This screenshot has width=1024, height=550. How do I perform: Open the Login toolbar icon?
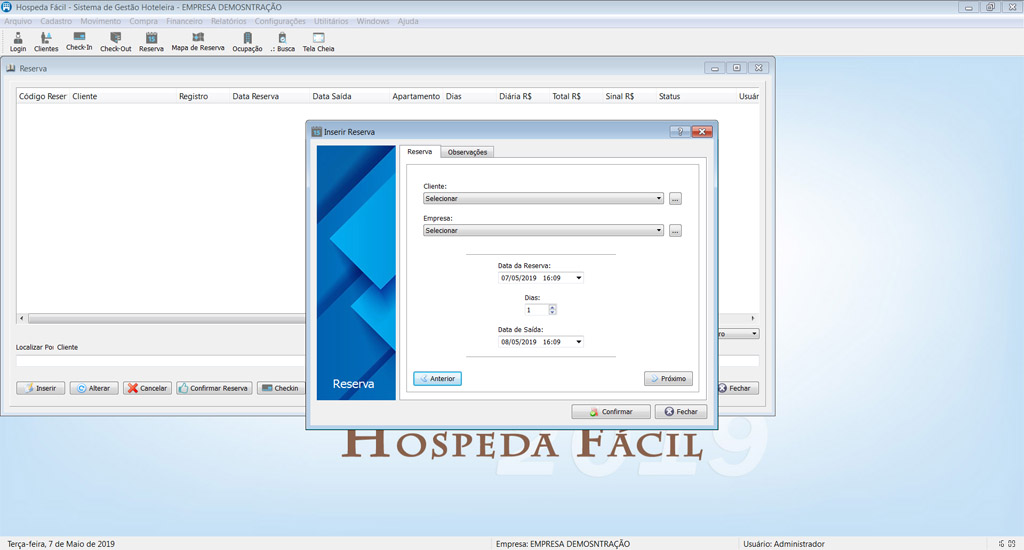18,42
